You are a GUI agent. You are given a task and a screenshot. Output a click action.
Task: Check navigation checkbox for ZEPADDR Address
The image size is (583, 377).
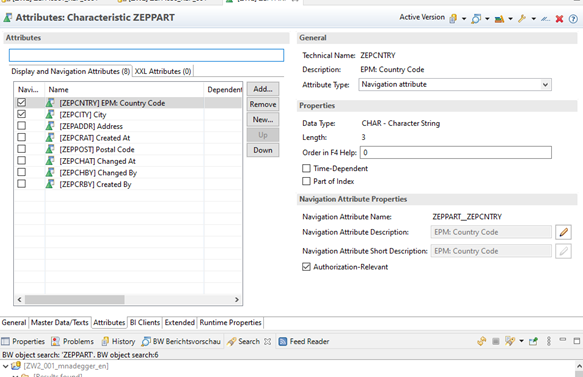click(x=22, y=126)
